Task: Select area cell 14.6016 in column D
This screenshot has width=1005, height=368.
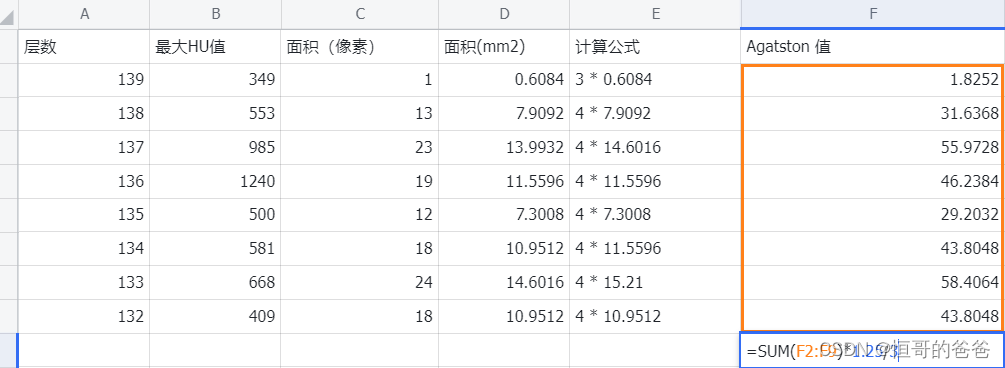Action: tap(504, 283)
